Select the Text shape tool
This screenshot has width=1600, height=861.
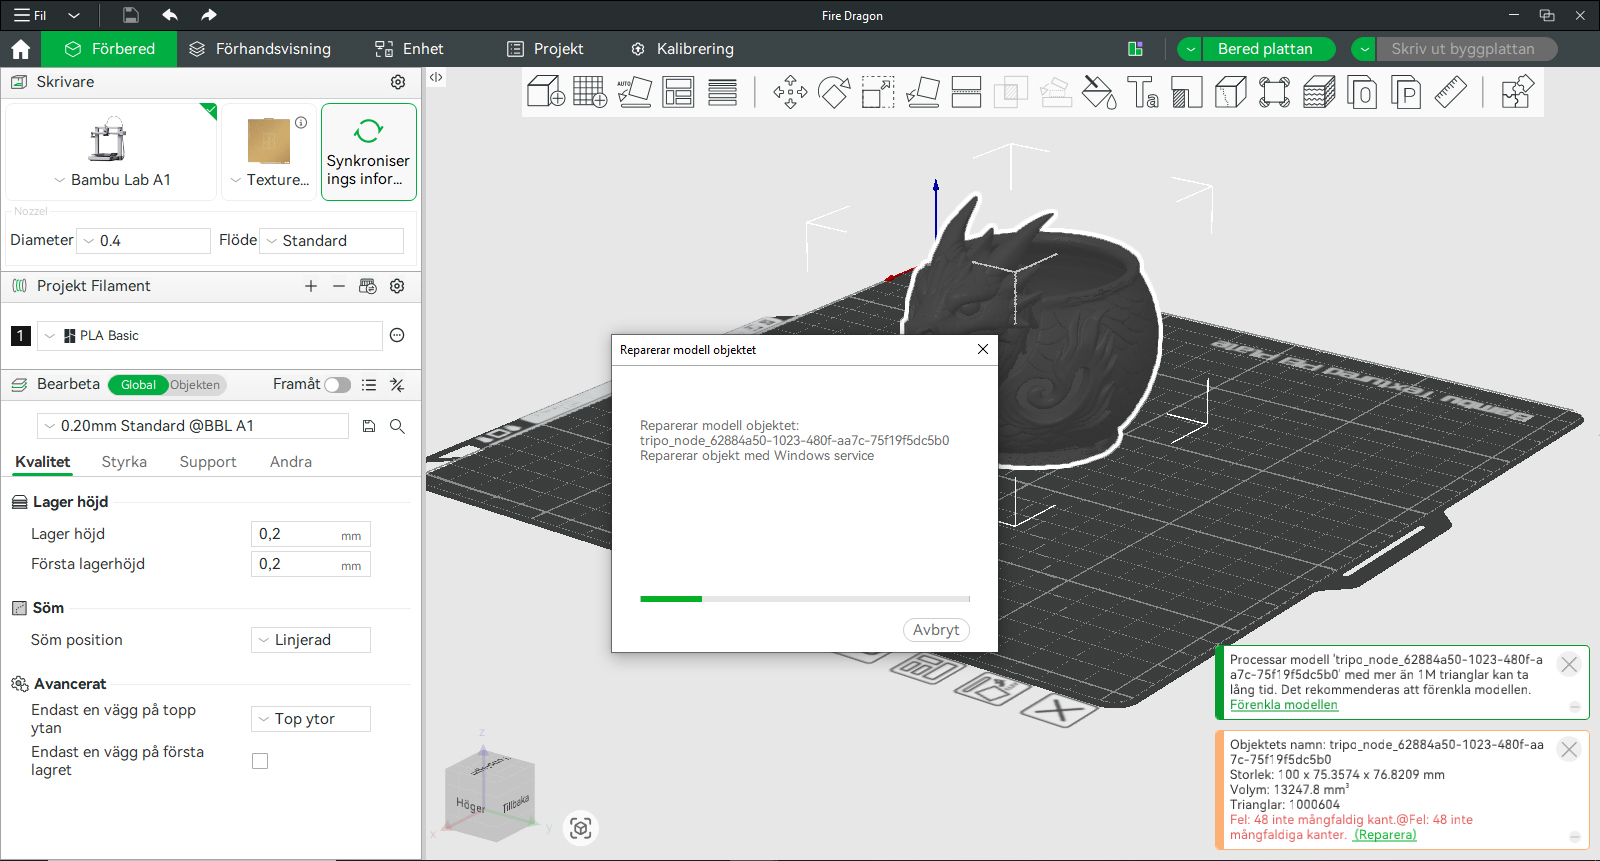click(x=1143, y=92)
